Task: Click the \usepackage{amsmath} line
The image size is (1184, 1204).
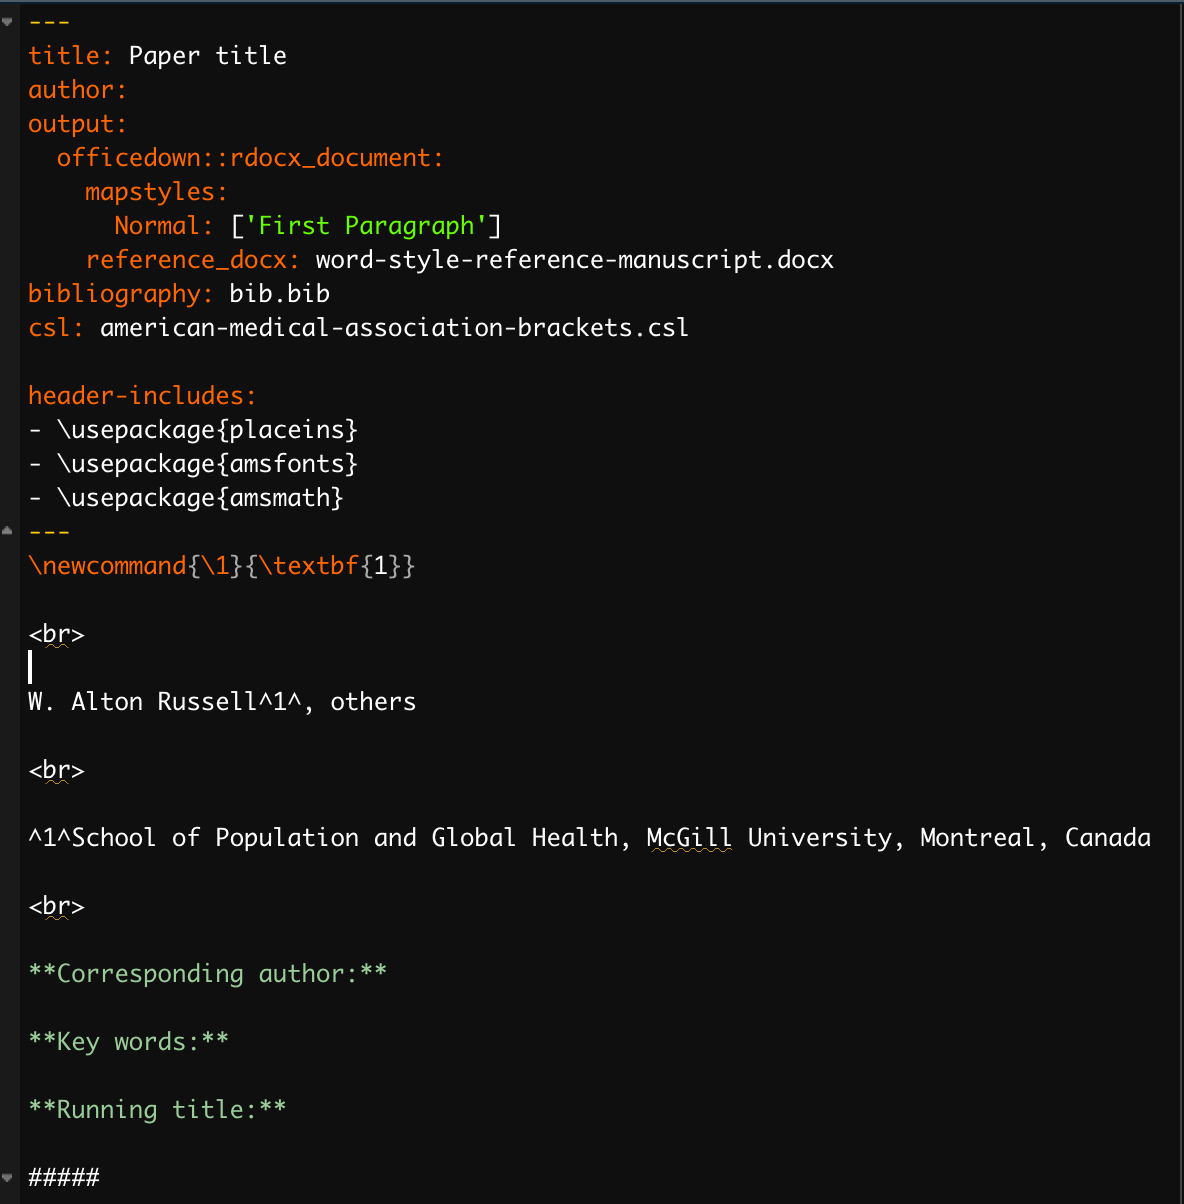Action: point(199,498)
